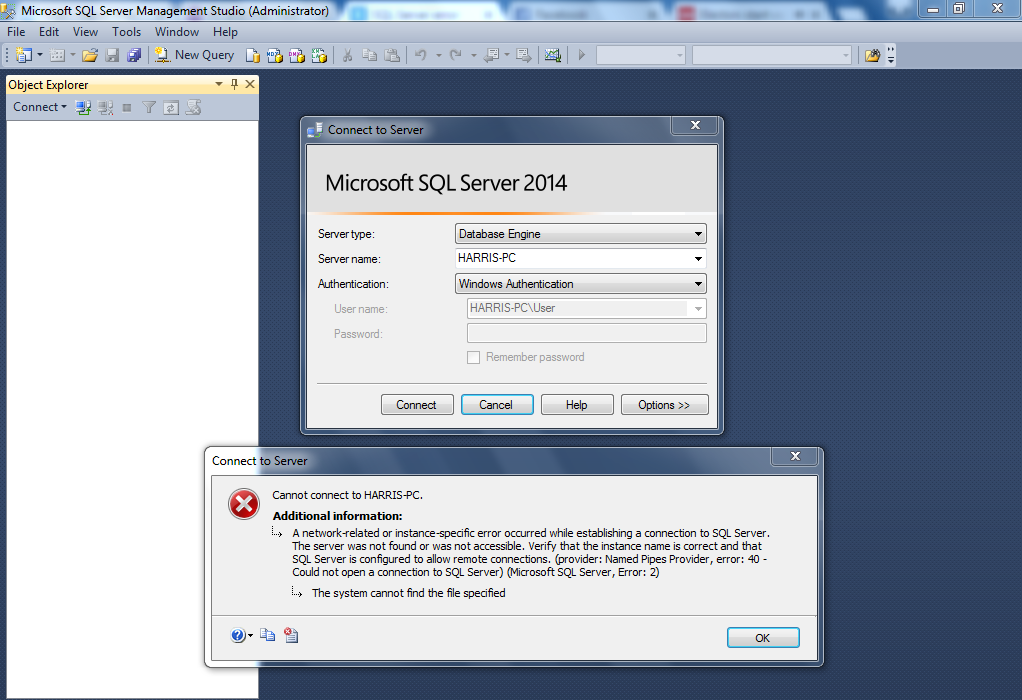The width and height of the screenshot is (1022, 700).
Task: Open the Undo history dropdown arrow
Action: [438, 55]
